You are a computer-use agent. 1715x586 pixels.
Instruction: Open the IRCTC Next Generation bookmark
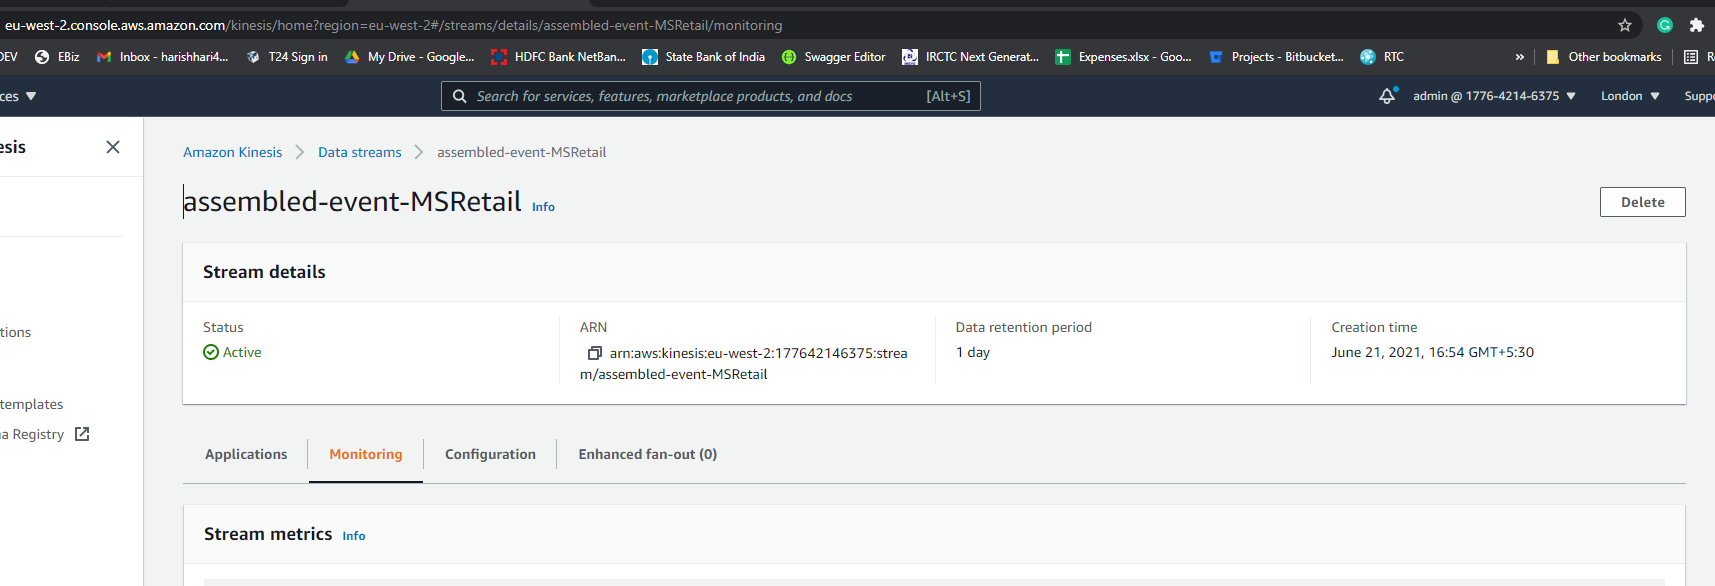click(x=970, y=57)
